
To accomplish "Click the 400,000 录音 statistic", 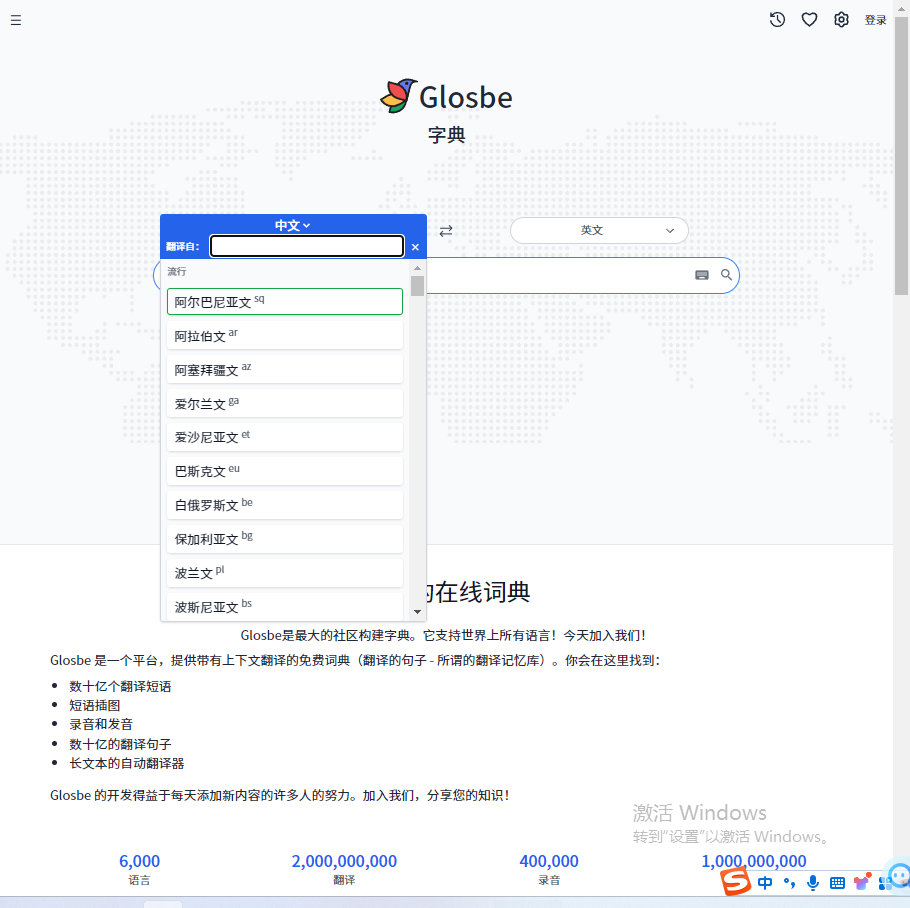I will click(549, 869).
